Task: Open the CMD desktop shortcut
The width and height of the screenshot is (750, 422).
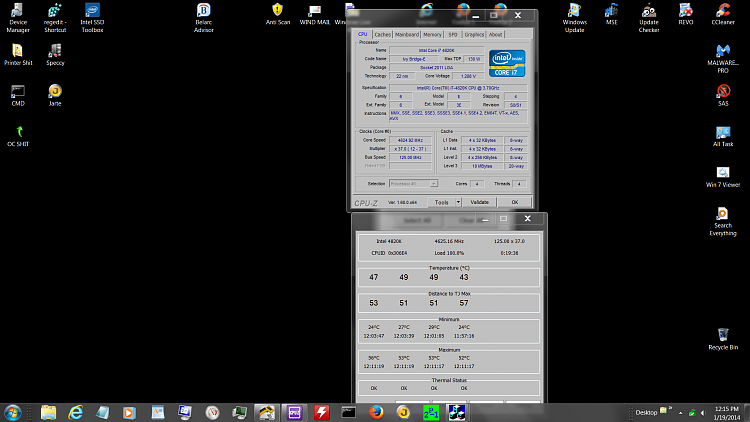Action: tap(18, 95)
